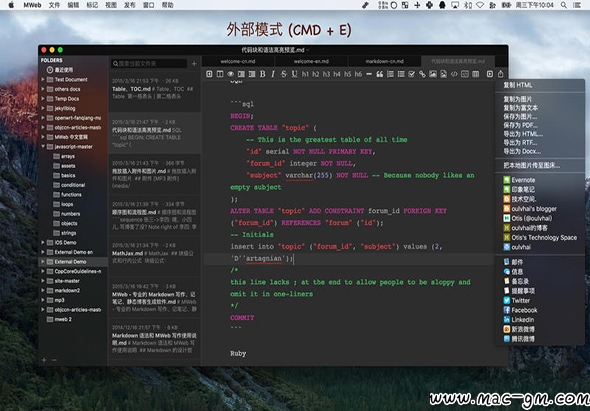Select the arrays subfolder

(73, 156)
